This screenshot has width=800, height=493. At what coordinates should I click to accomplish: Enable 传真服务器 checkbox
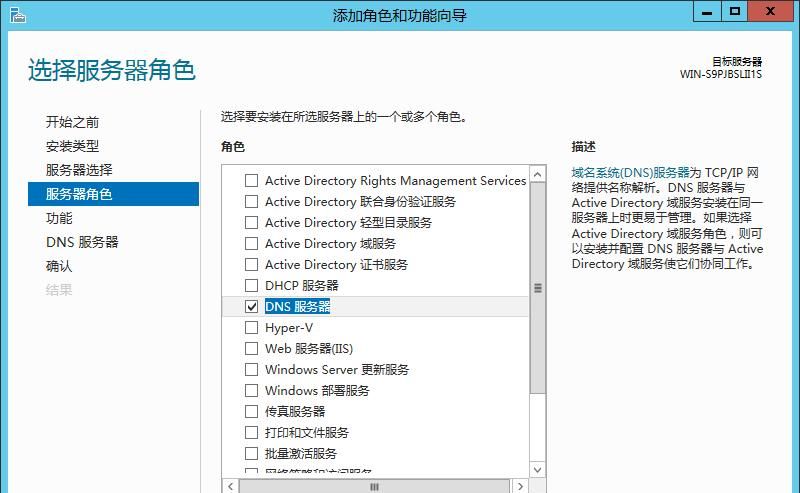click(252, 411)
